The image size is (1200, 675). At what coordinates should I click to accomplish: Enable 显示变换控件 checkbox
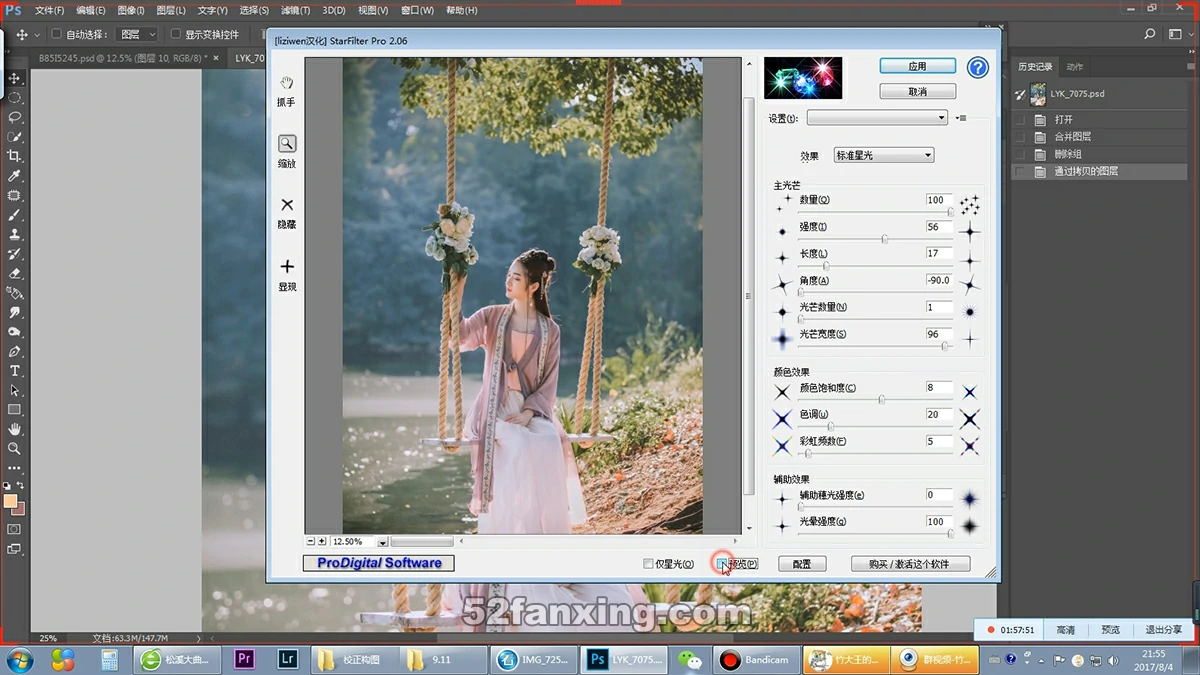tap(176, 34)
